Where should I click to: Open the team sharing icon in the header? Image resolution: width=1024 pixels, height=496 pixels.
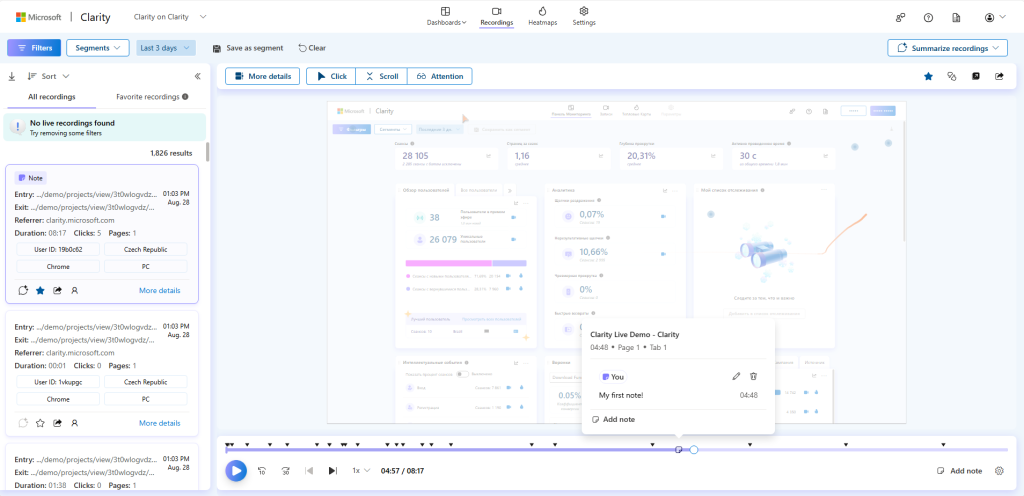pos(901,18)
